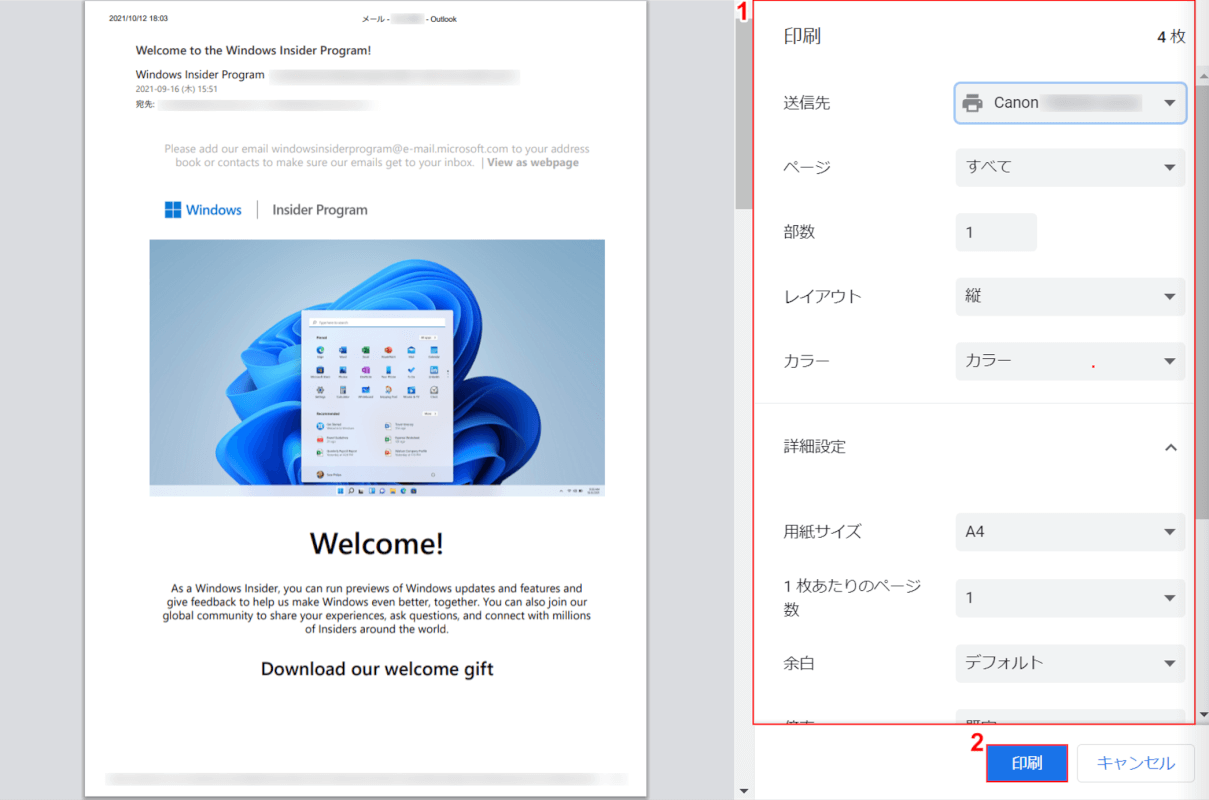Click the 印刷 heading text
The image size is (1209, 800).
pyautogui.click(x=803, y=36)
